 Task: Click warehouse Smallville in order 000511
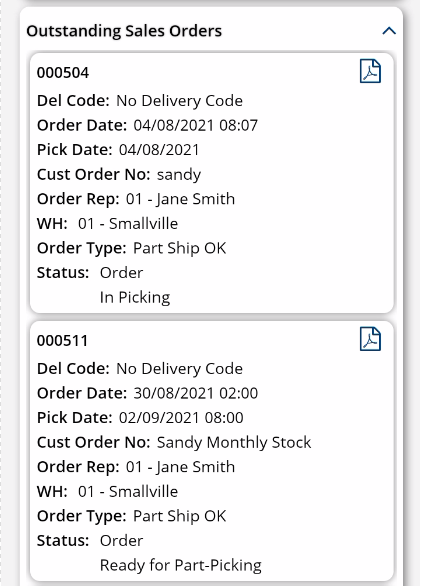tap(128, 491)
